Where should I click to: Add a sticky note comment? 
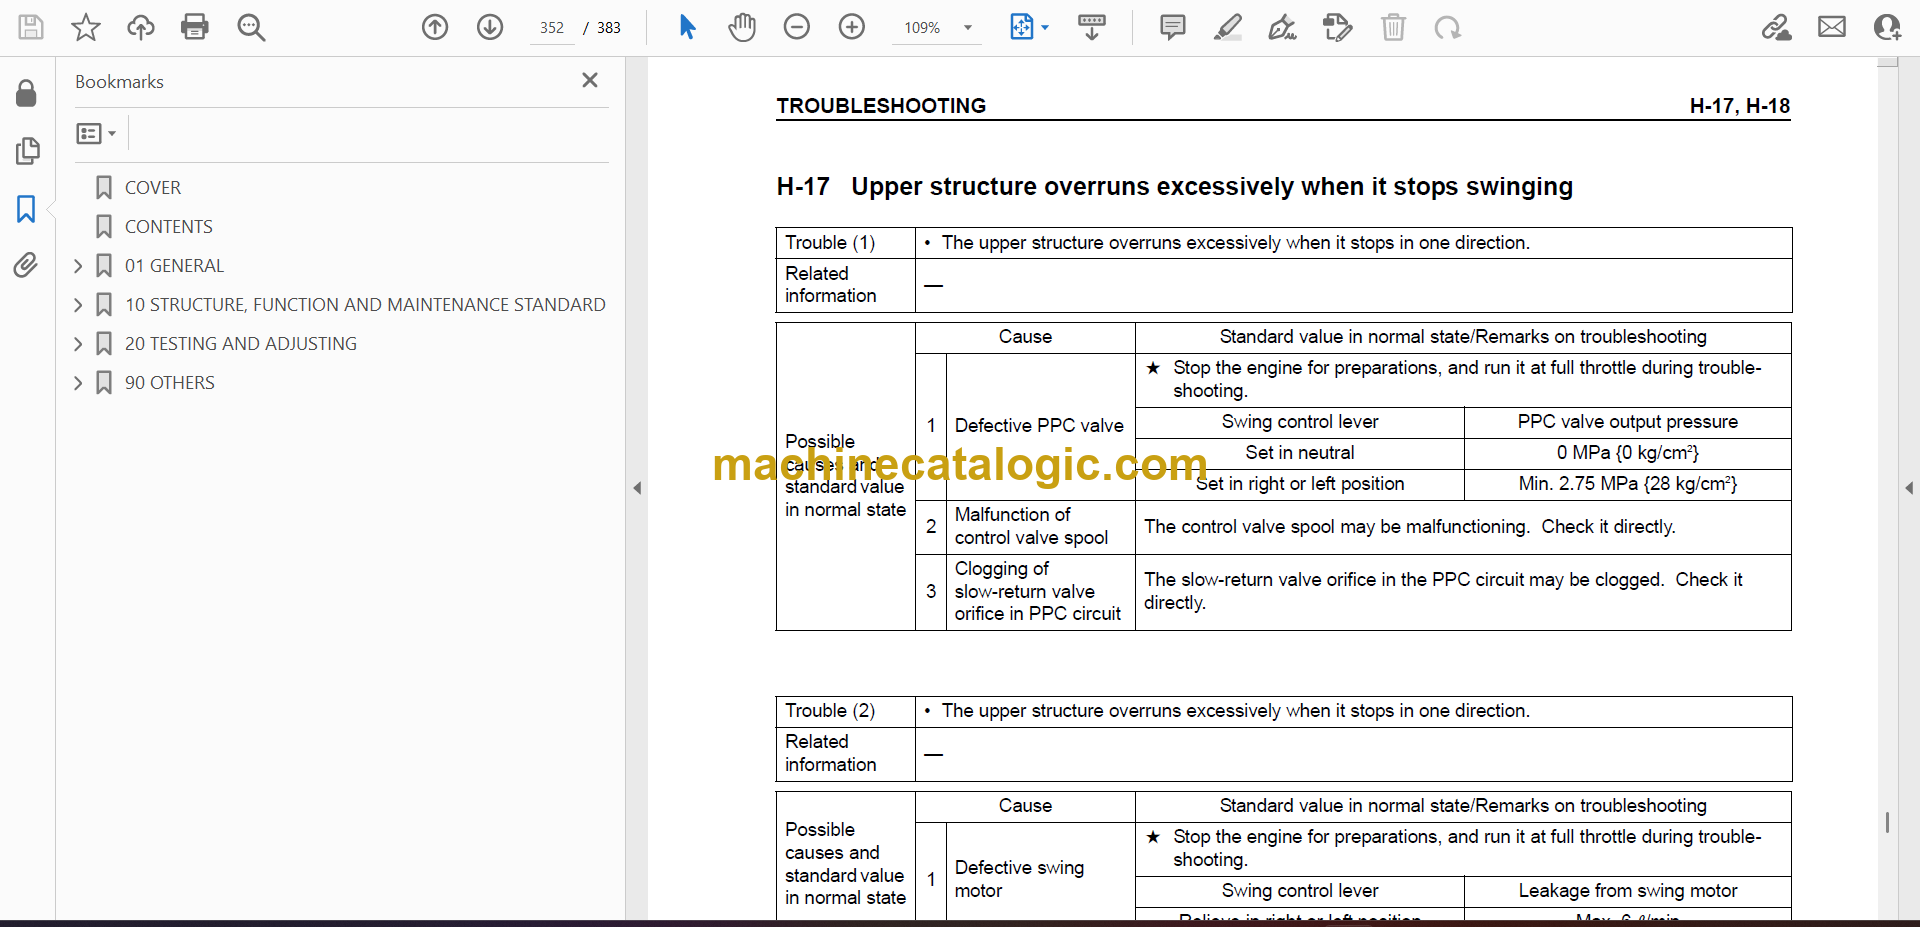tap(1173, 27)
